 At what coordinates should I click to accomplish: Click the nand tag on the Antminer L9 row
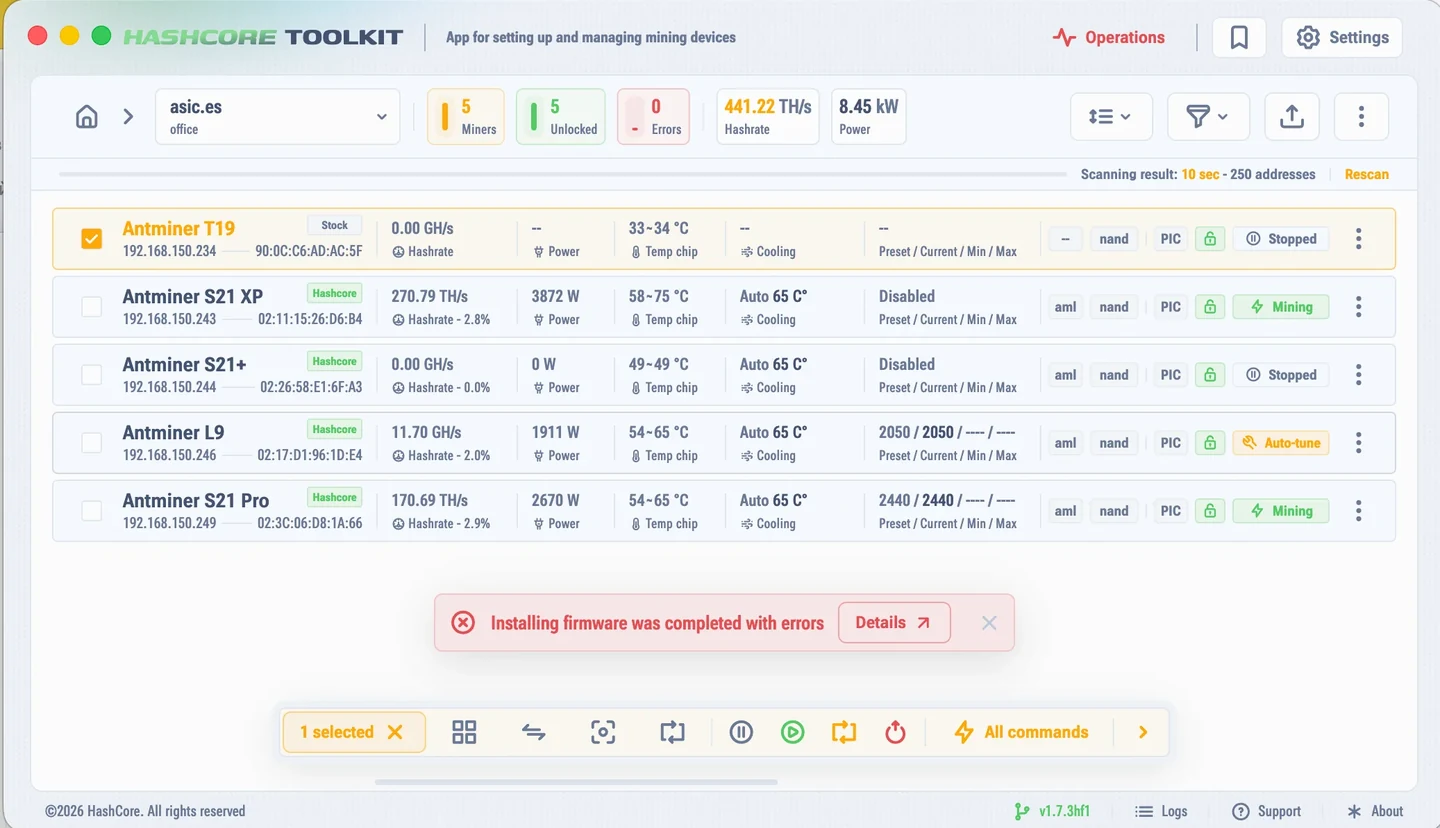(x=1114, y=443)
